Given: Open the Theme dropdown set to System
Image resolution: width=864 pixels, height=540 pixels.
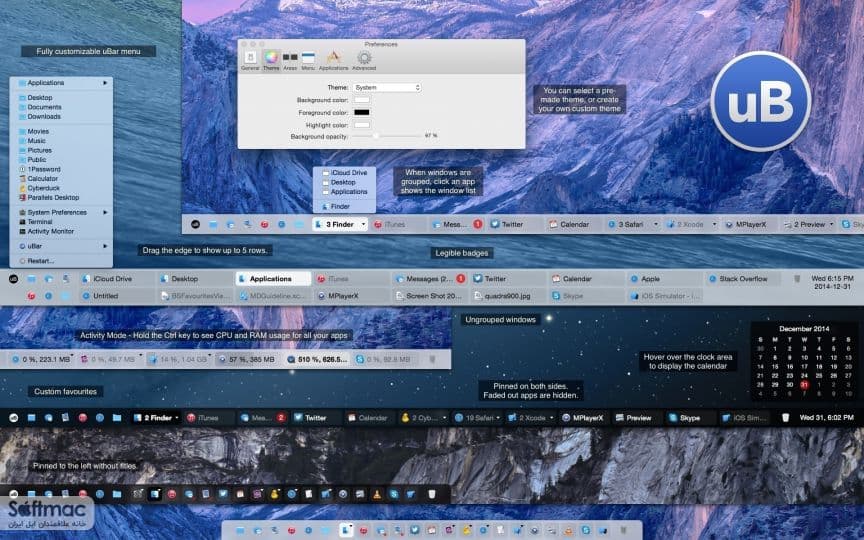Looking at the screenshot, I should [x=387, y=88].
